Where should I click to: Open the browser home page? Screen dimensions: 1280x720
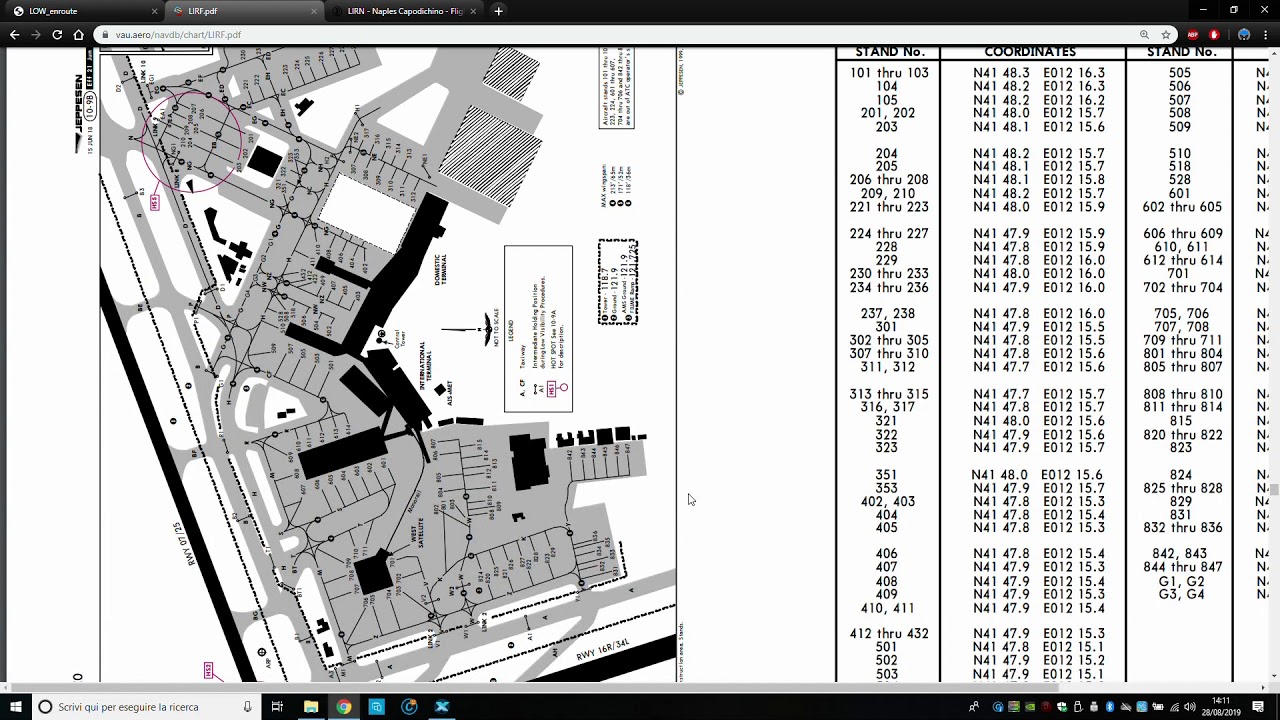79,34
